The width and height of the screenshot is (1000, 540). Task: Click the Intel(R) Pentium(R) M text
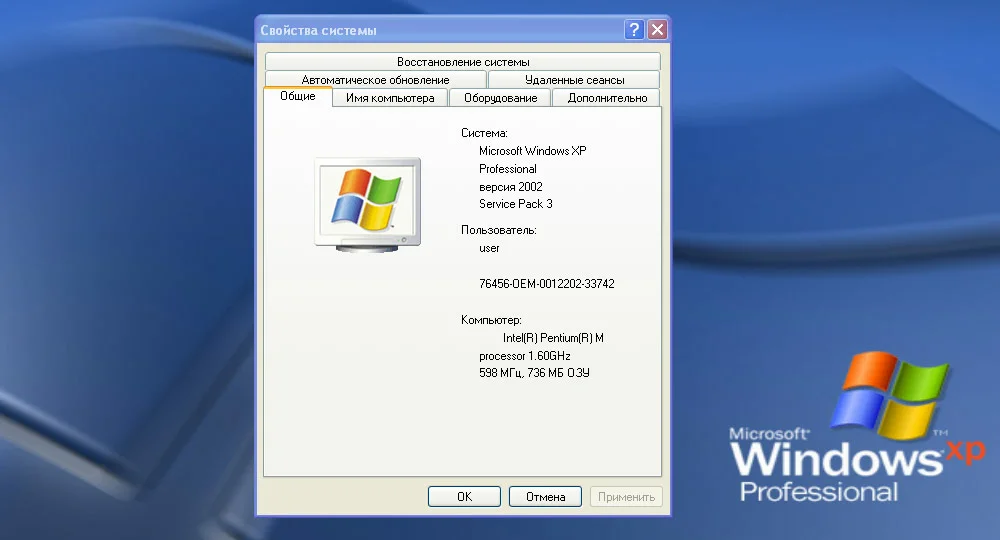pyautogui.click(x=553, y=338)
